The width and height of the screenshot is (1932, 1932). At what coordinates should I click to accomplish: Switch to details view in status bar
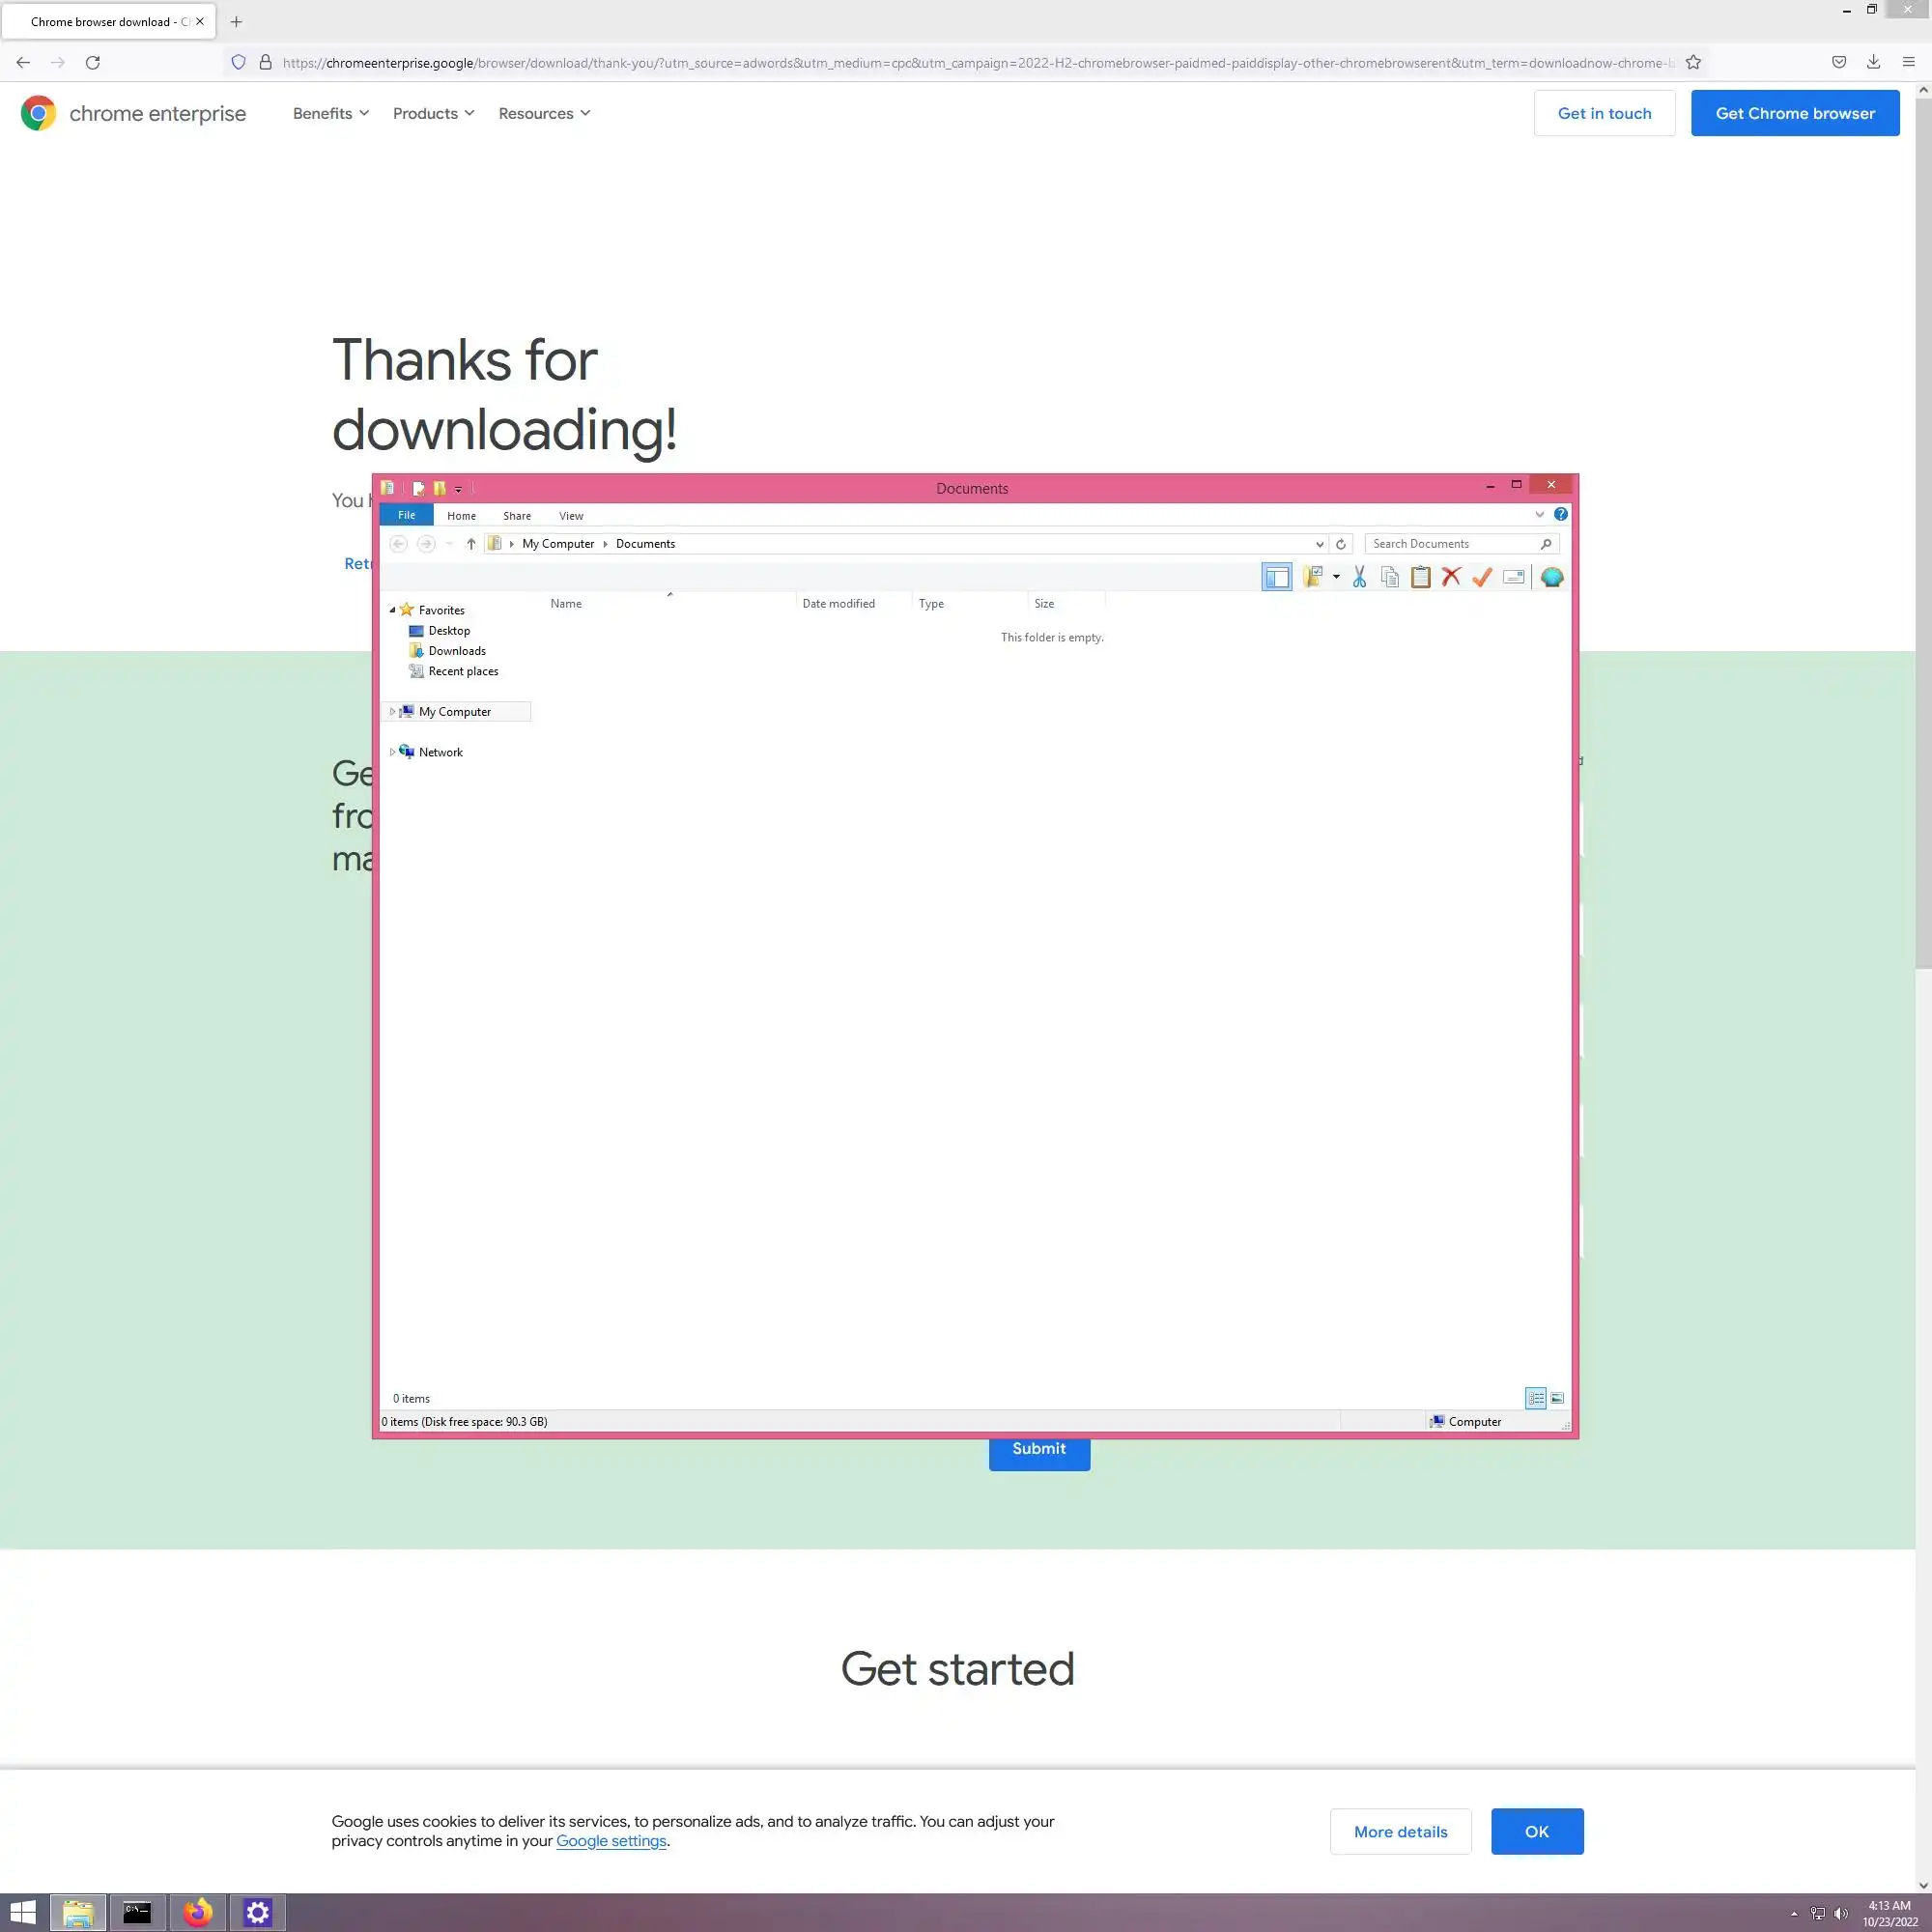click(x=1536, y=1398)
